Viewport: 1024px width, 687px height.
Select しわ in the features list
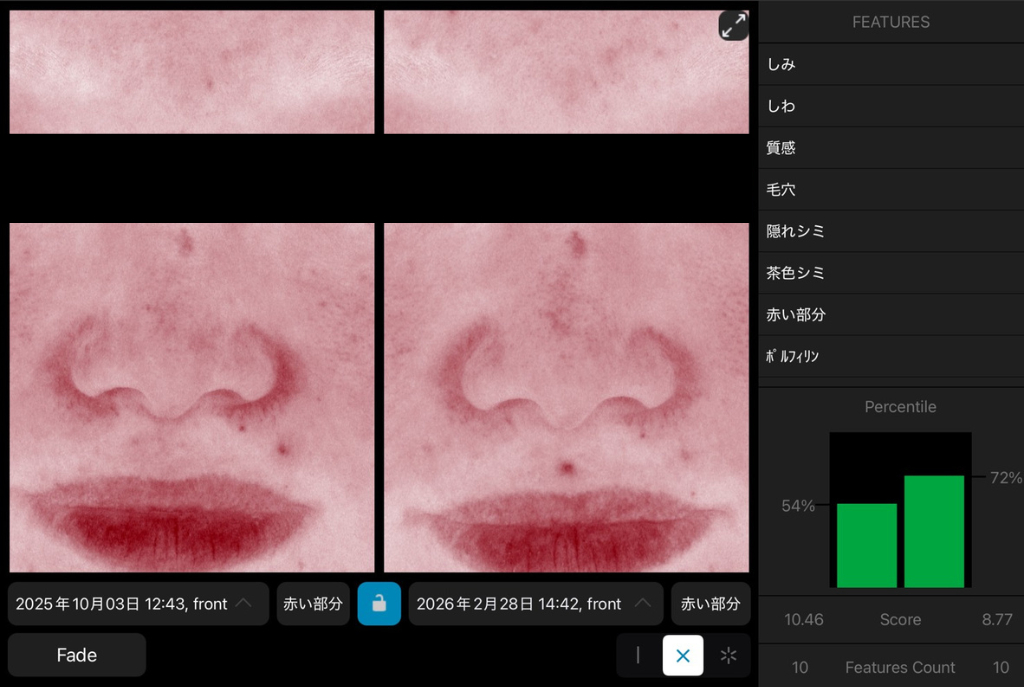tap(890, 106)
